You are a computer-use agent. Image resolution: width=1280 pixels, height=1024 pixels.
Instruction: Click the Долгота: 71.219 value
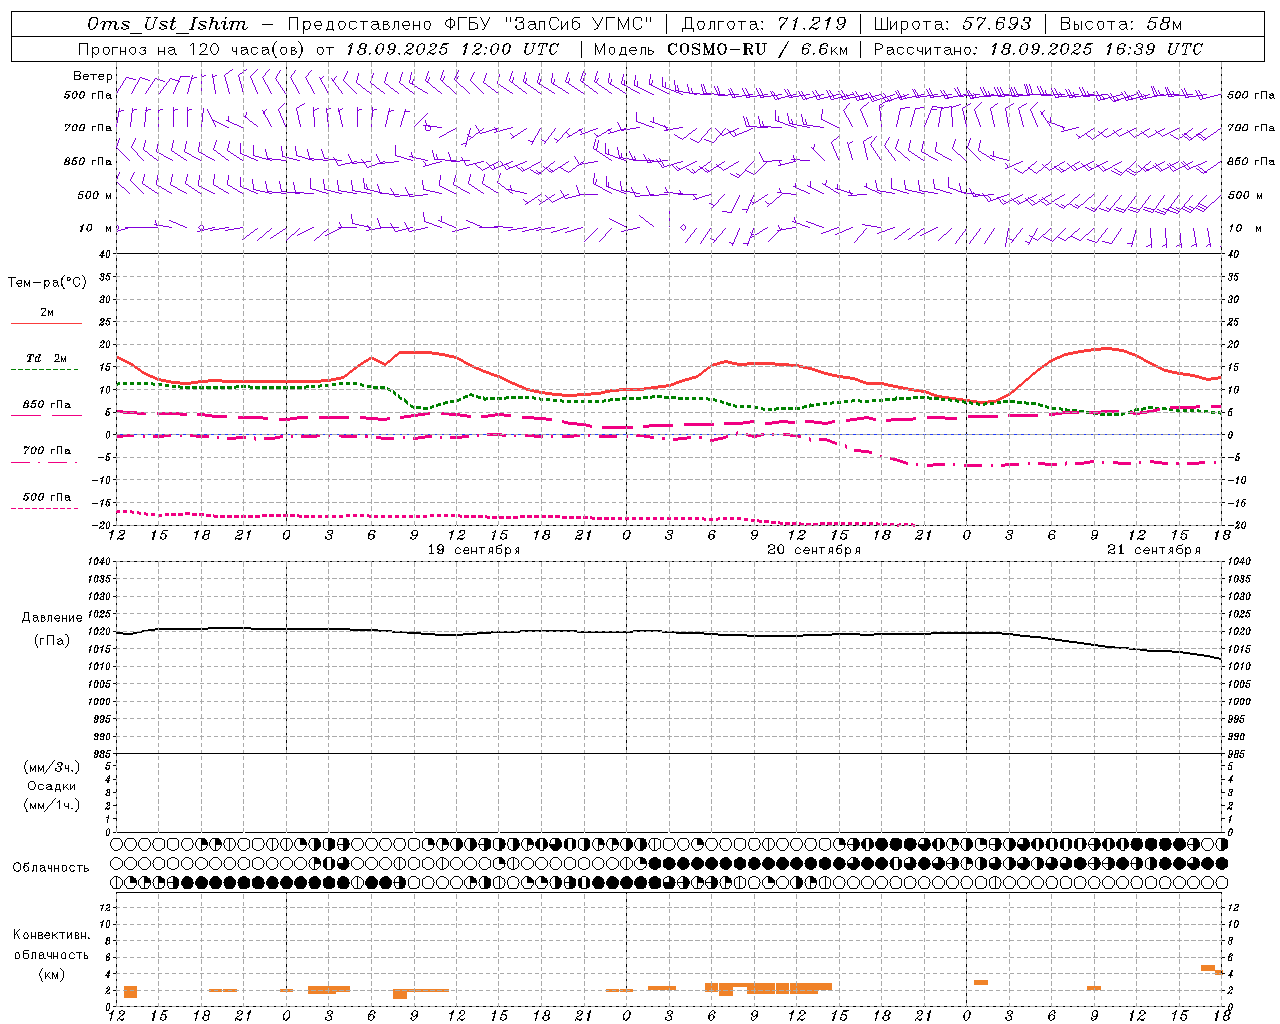[x=764, y=24]
